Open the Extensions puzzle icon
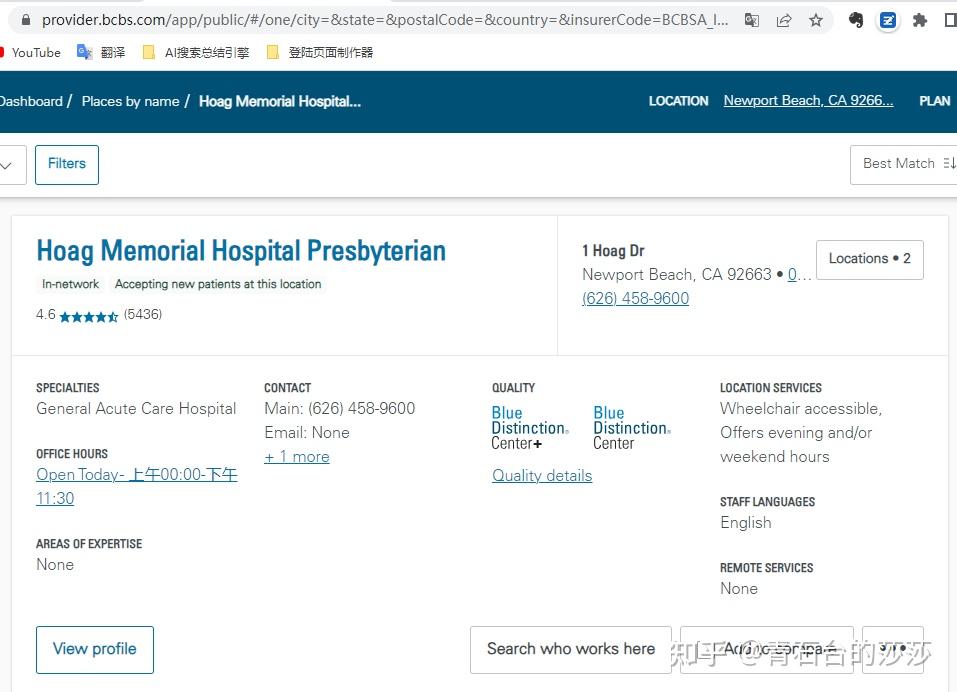Image resolution: width=957 pixels, height=692 pixels. coord(920,20)
